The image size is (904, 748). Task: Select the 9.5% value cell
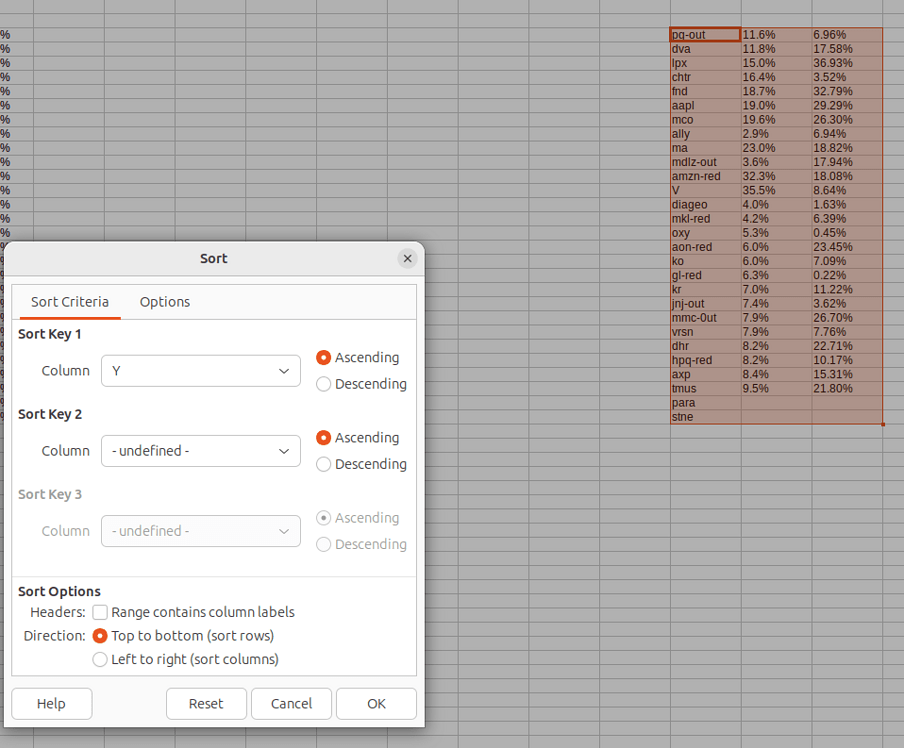777,389
